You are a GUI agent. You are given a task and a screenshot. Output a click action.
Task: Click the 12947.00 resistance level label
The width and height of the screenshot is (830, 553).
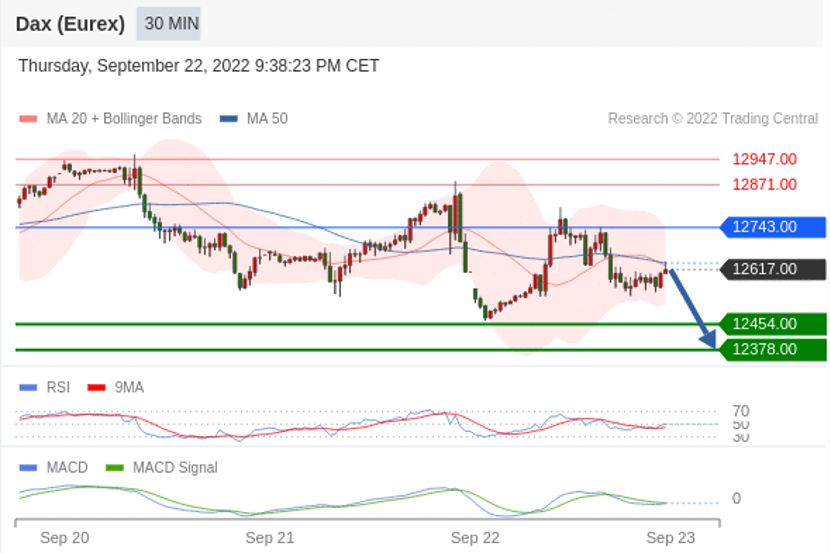point(764,159)
